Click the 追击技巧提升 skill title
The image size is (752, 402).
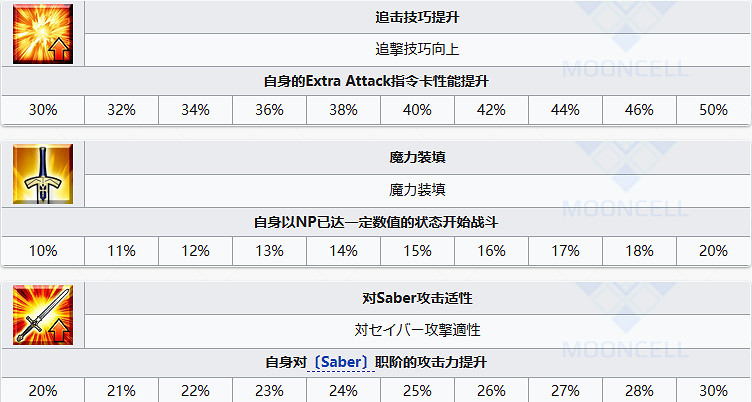(x=417, y=18)
